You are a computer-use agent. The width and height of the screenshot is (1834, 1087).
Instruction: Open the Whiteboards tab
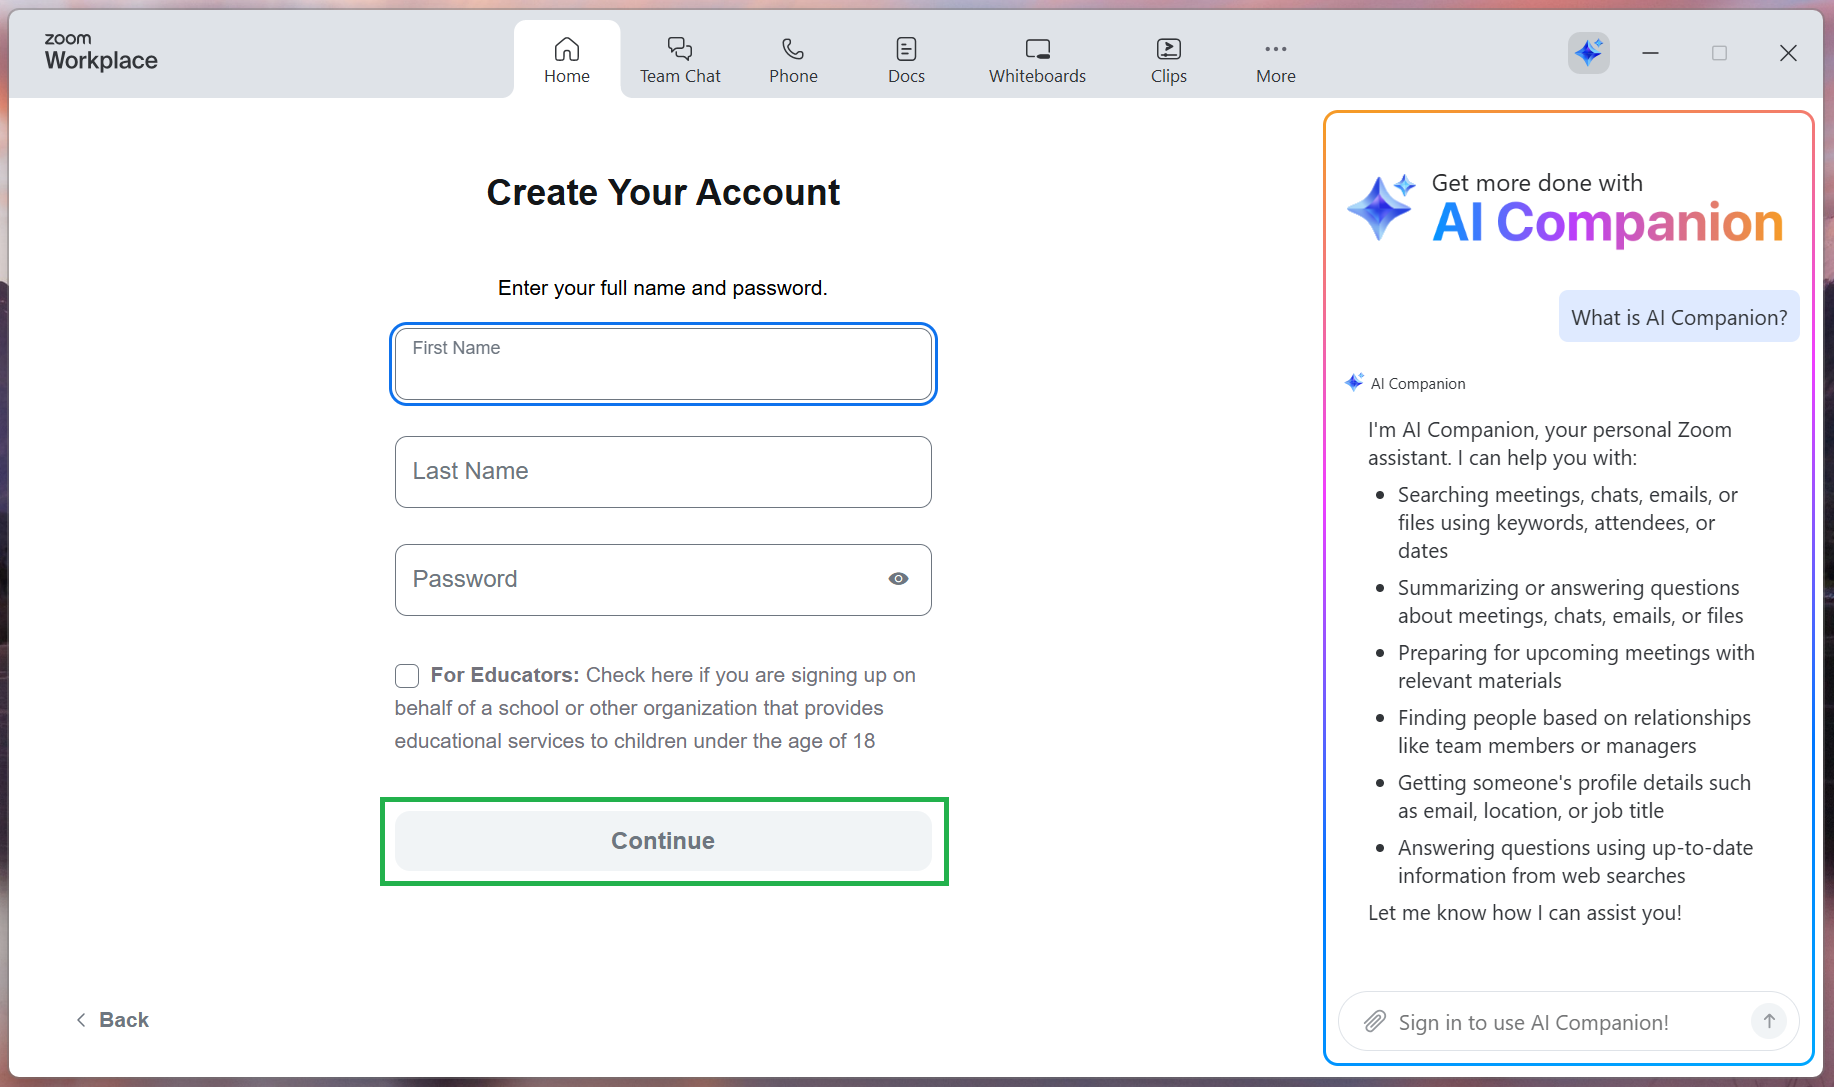[x=1037, y=60]
